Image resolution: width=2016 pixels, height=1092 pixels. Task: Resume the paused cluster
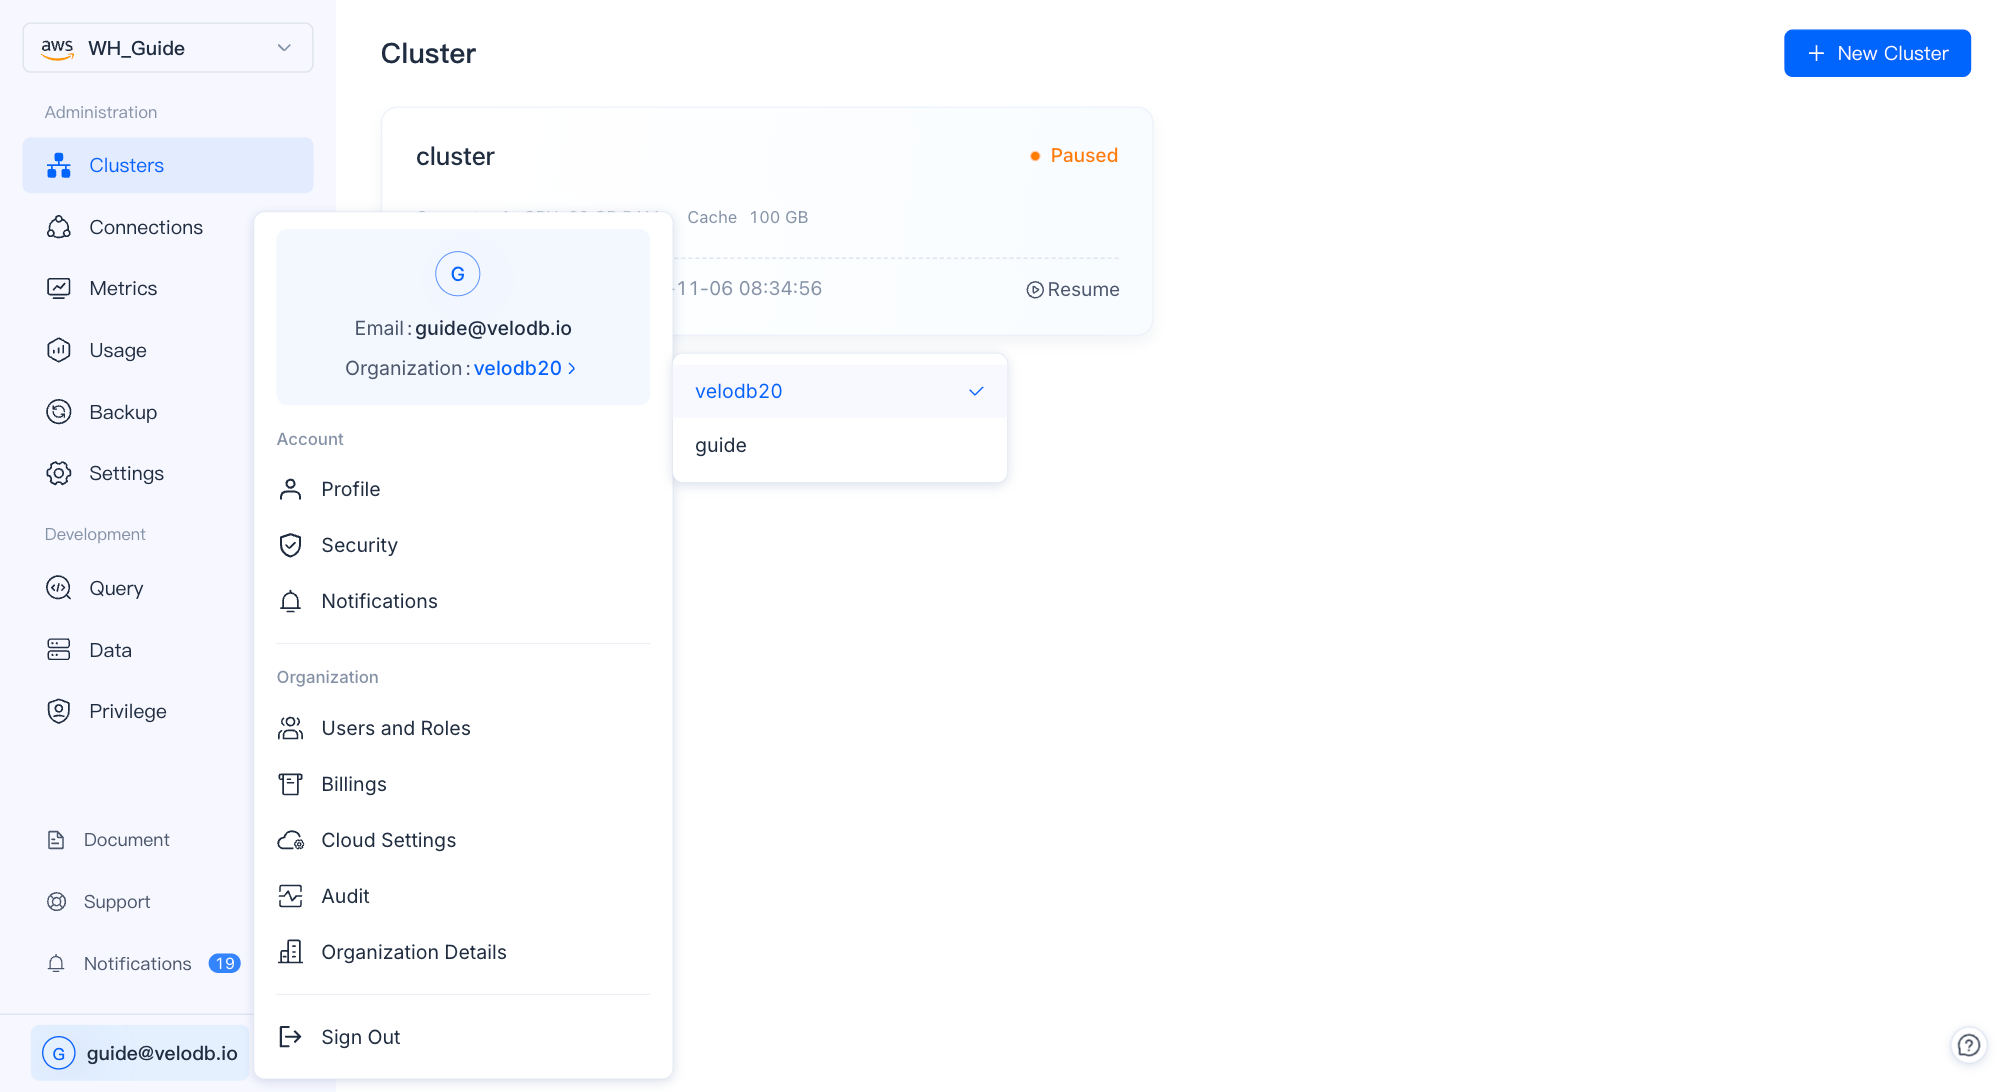pyautogui.click(x=1072, y=289)
